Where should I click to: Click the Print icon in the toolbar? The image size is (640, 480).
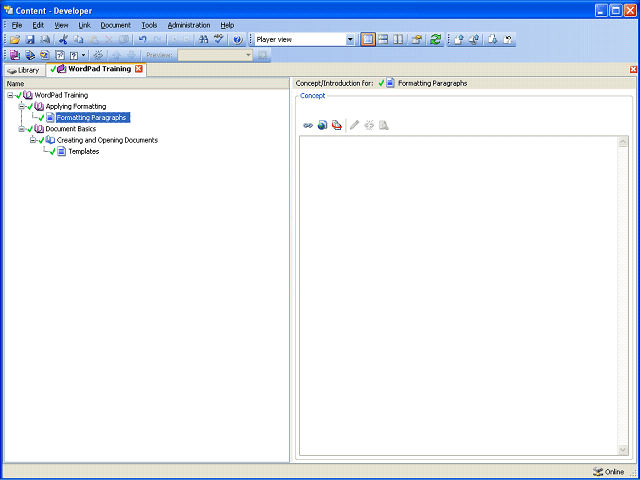coord(45,40)
